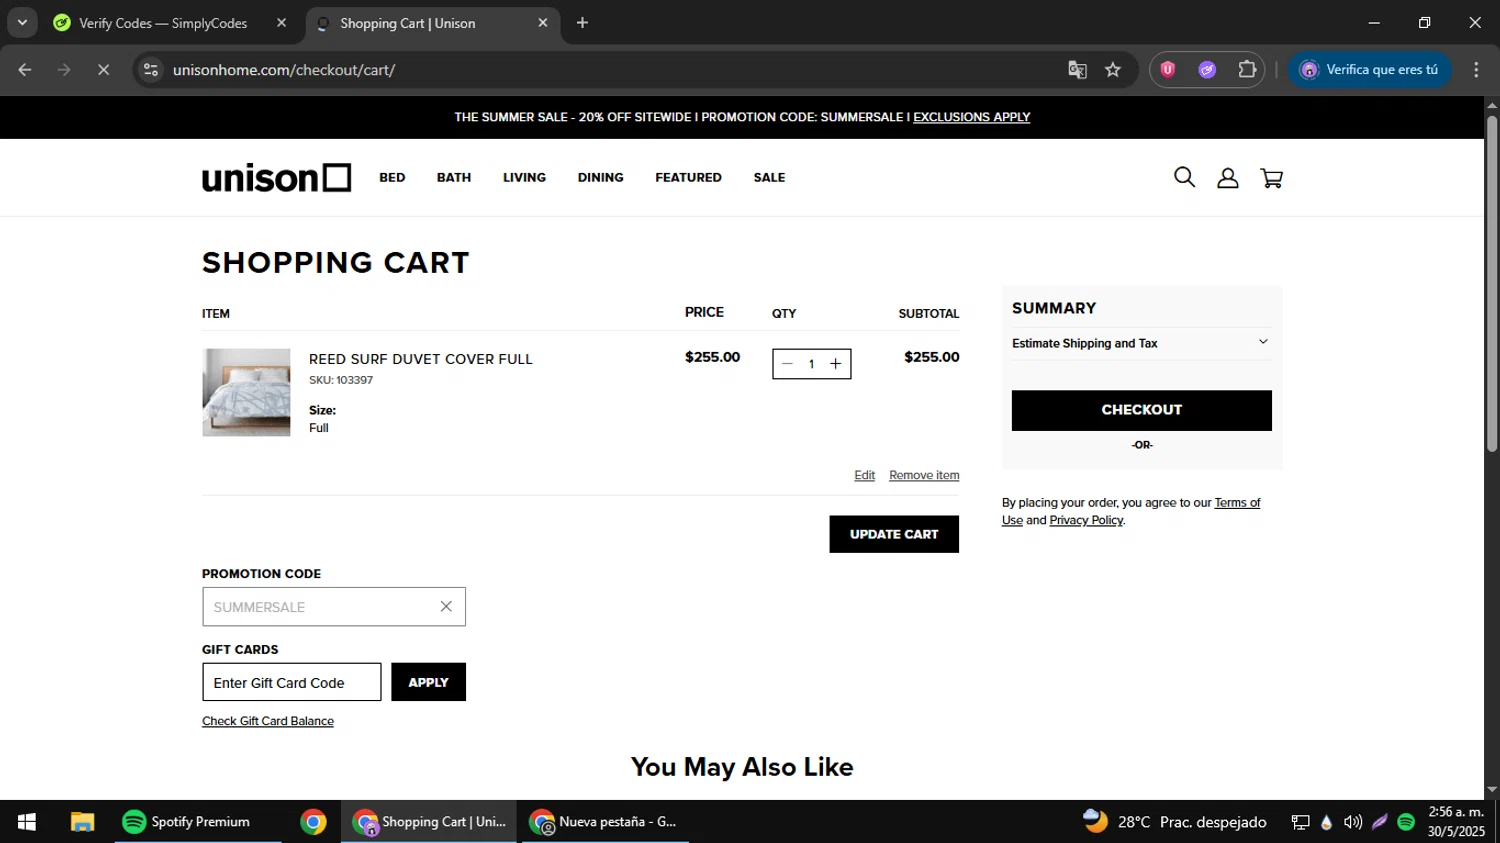
Task: Open File Explorer from taskbar
Action: coord(82,822)
